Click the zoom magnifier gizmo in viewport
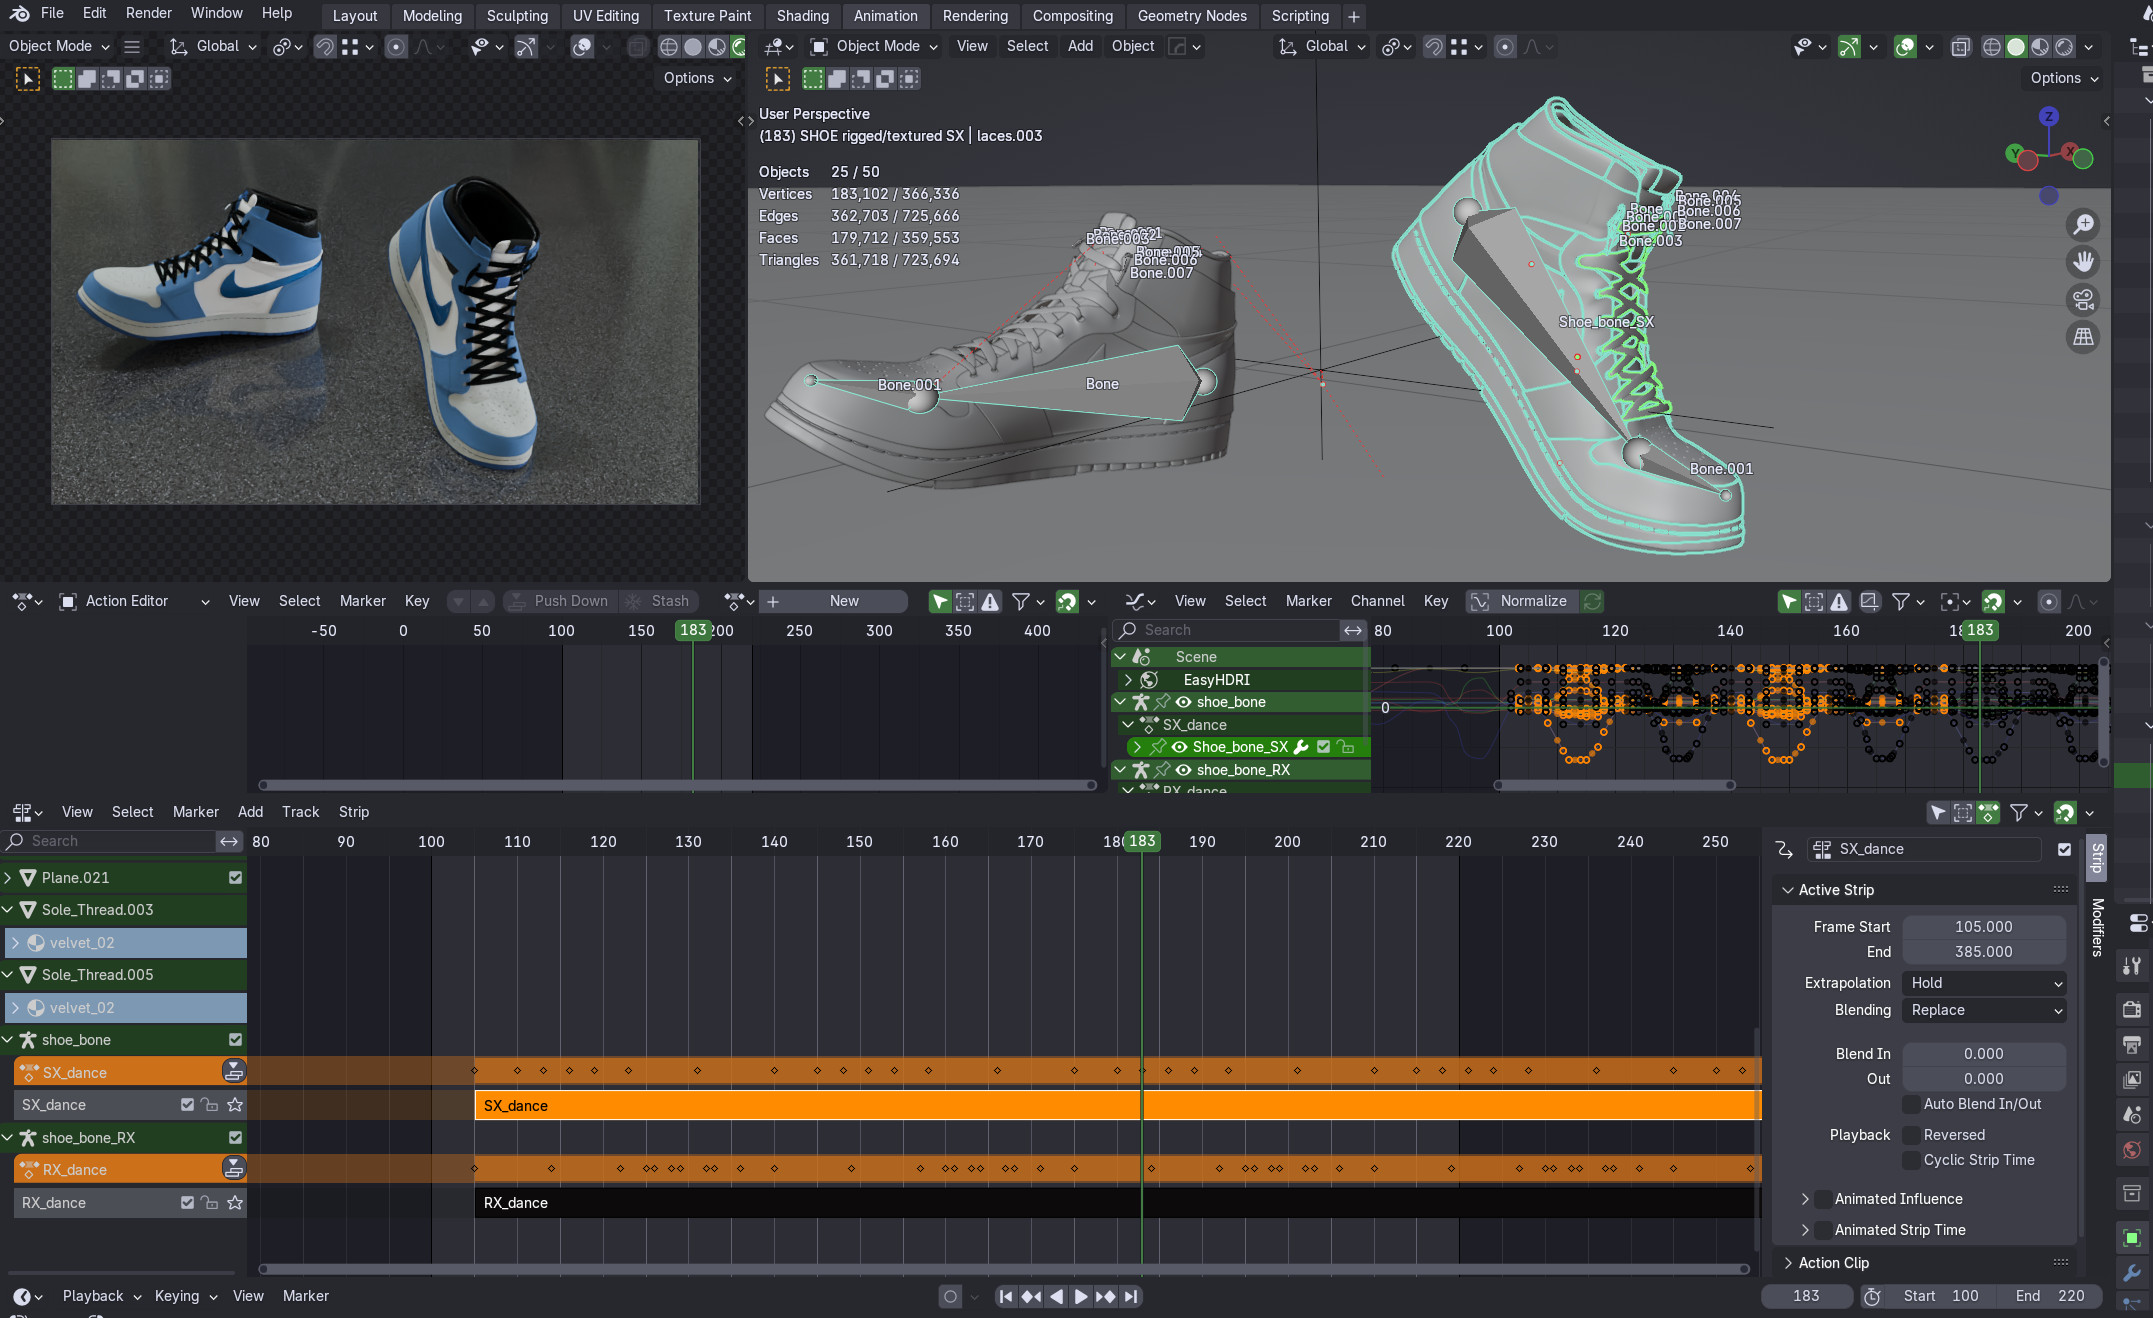Screen dimensions: 2153x1318 pyautogui.click(x=2083, y=225)
